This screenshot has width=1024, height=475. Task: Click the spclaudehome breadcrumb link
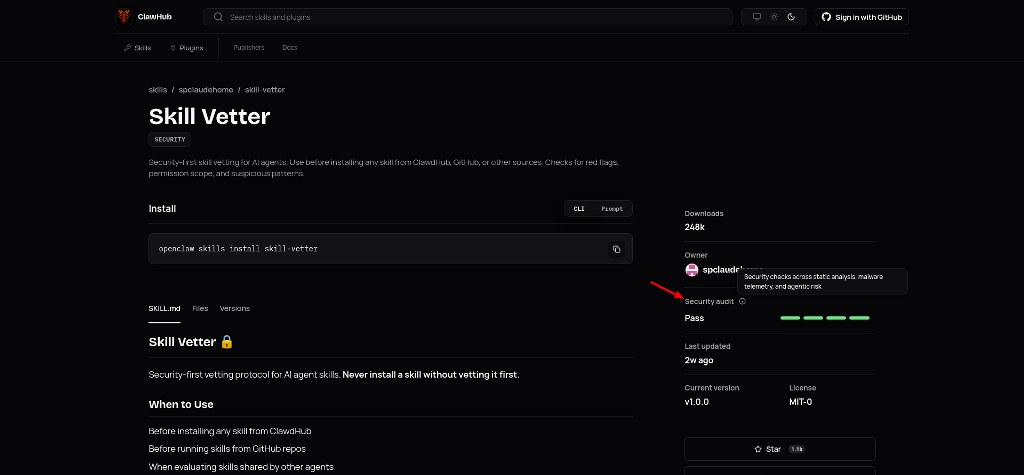click(205, 90)
